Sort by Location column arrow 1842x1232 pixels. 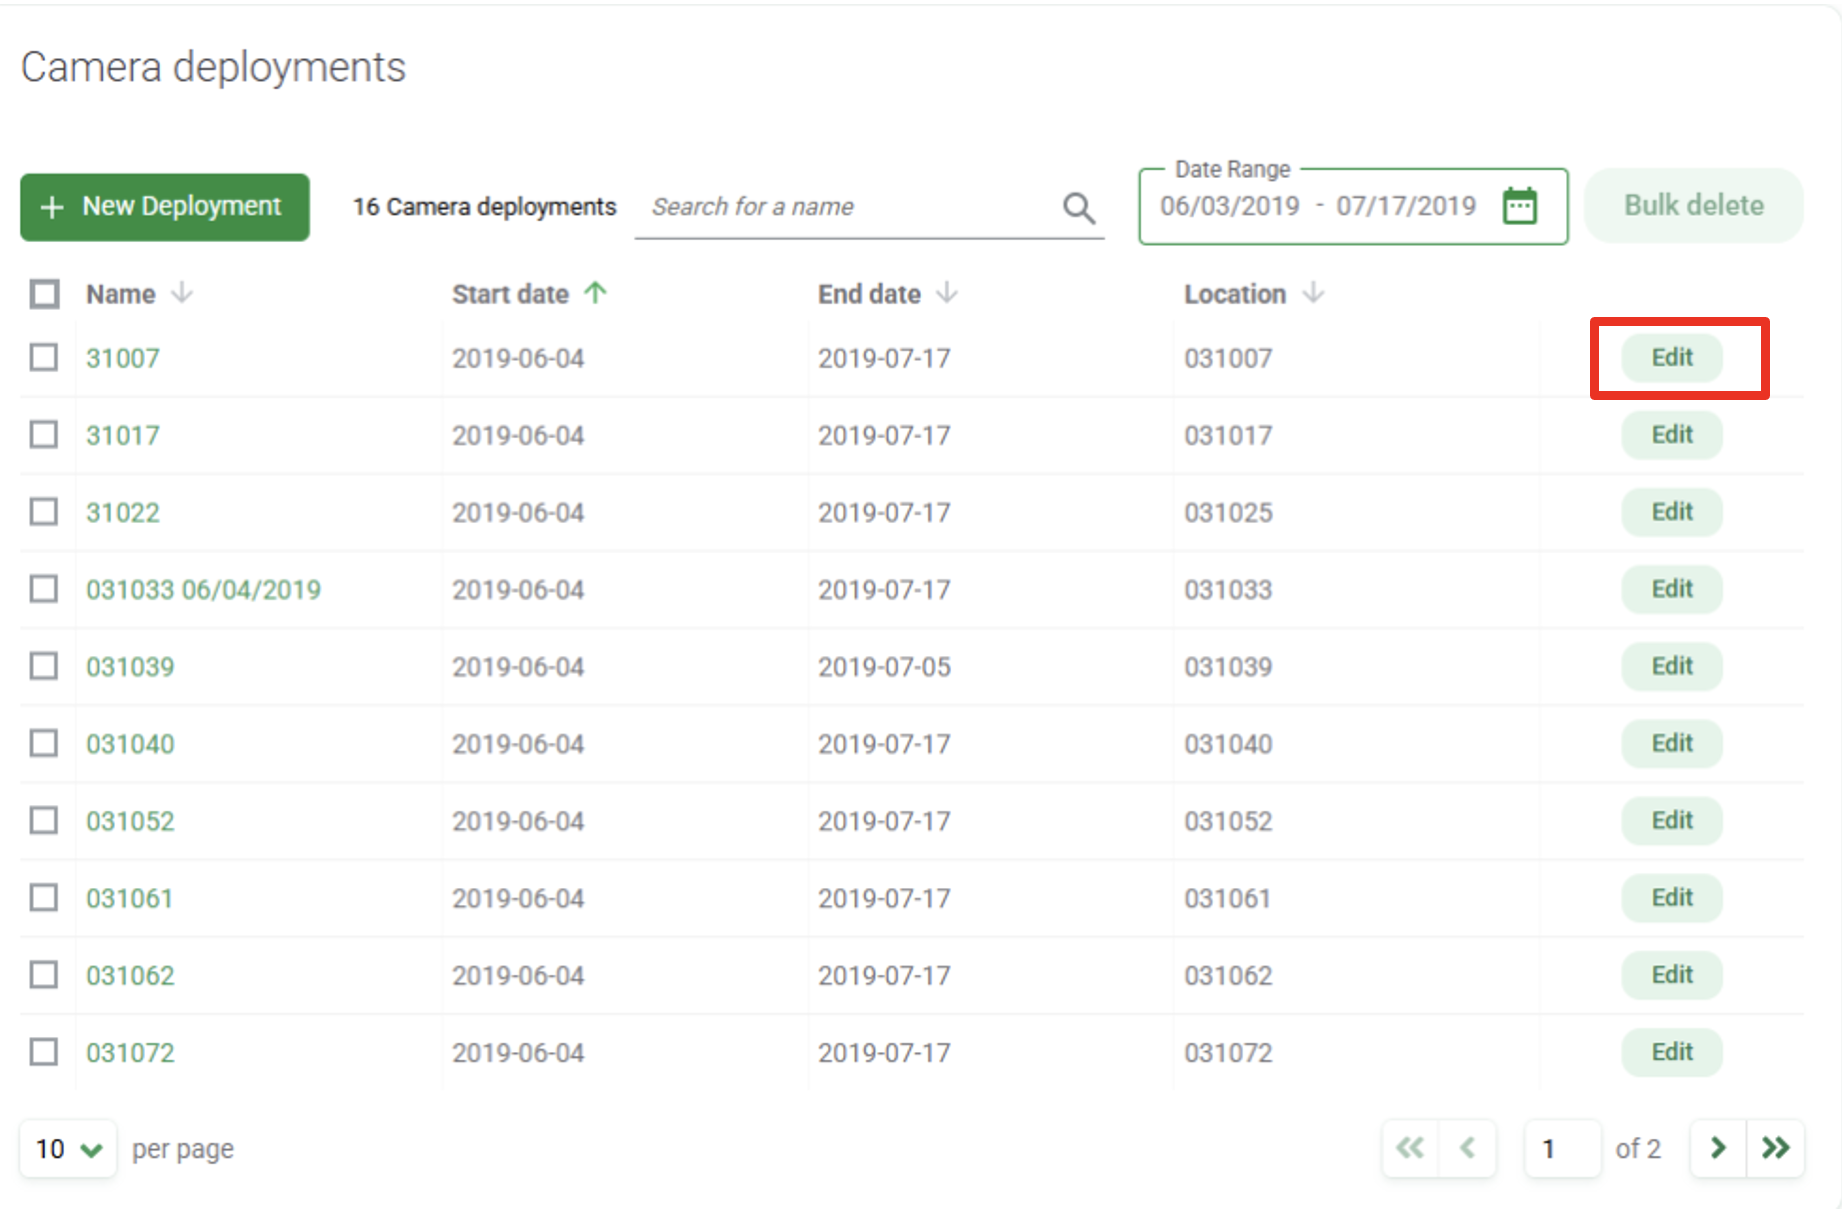pyautogui.click(x=1313, y=293)
